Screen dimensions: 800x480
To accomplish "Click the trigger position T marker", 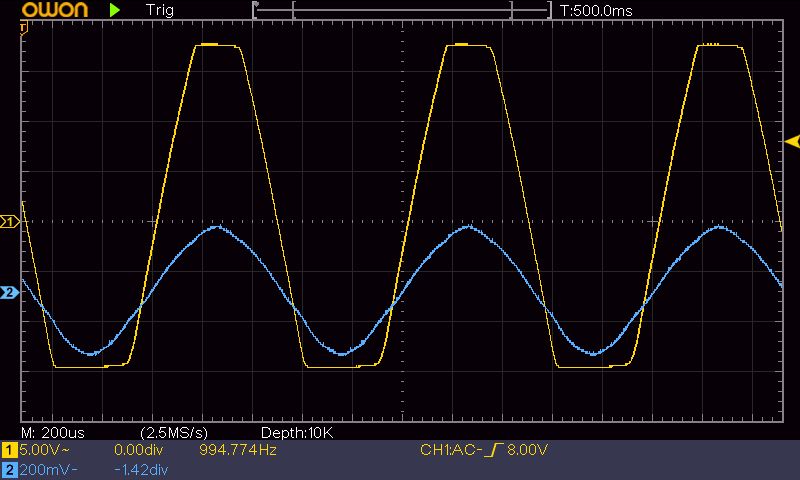I will point(23,29).
